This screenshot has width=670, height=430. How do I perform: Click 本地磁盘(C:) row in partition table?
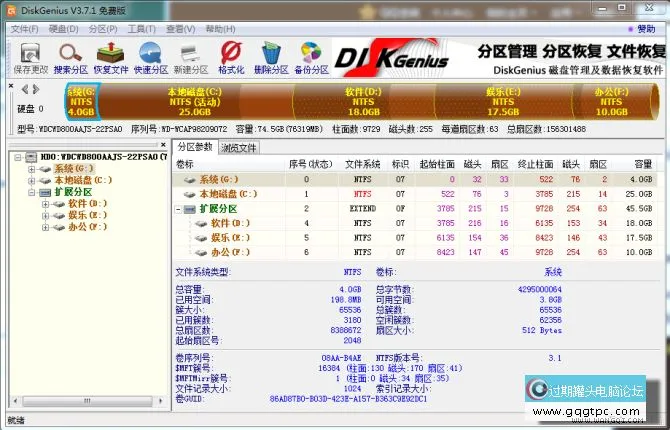coord(414,194)
